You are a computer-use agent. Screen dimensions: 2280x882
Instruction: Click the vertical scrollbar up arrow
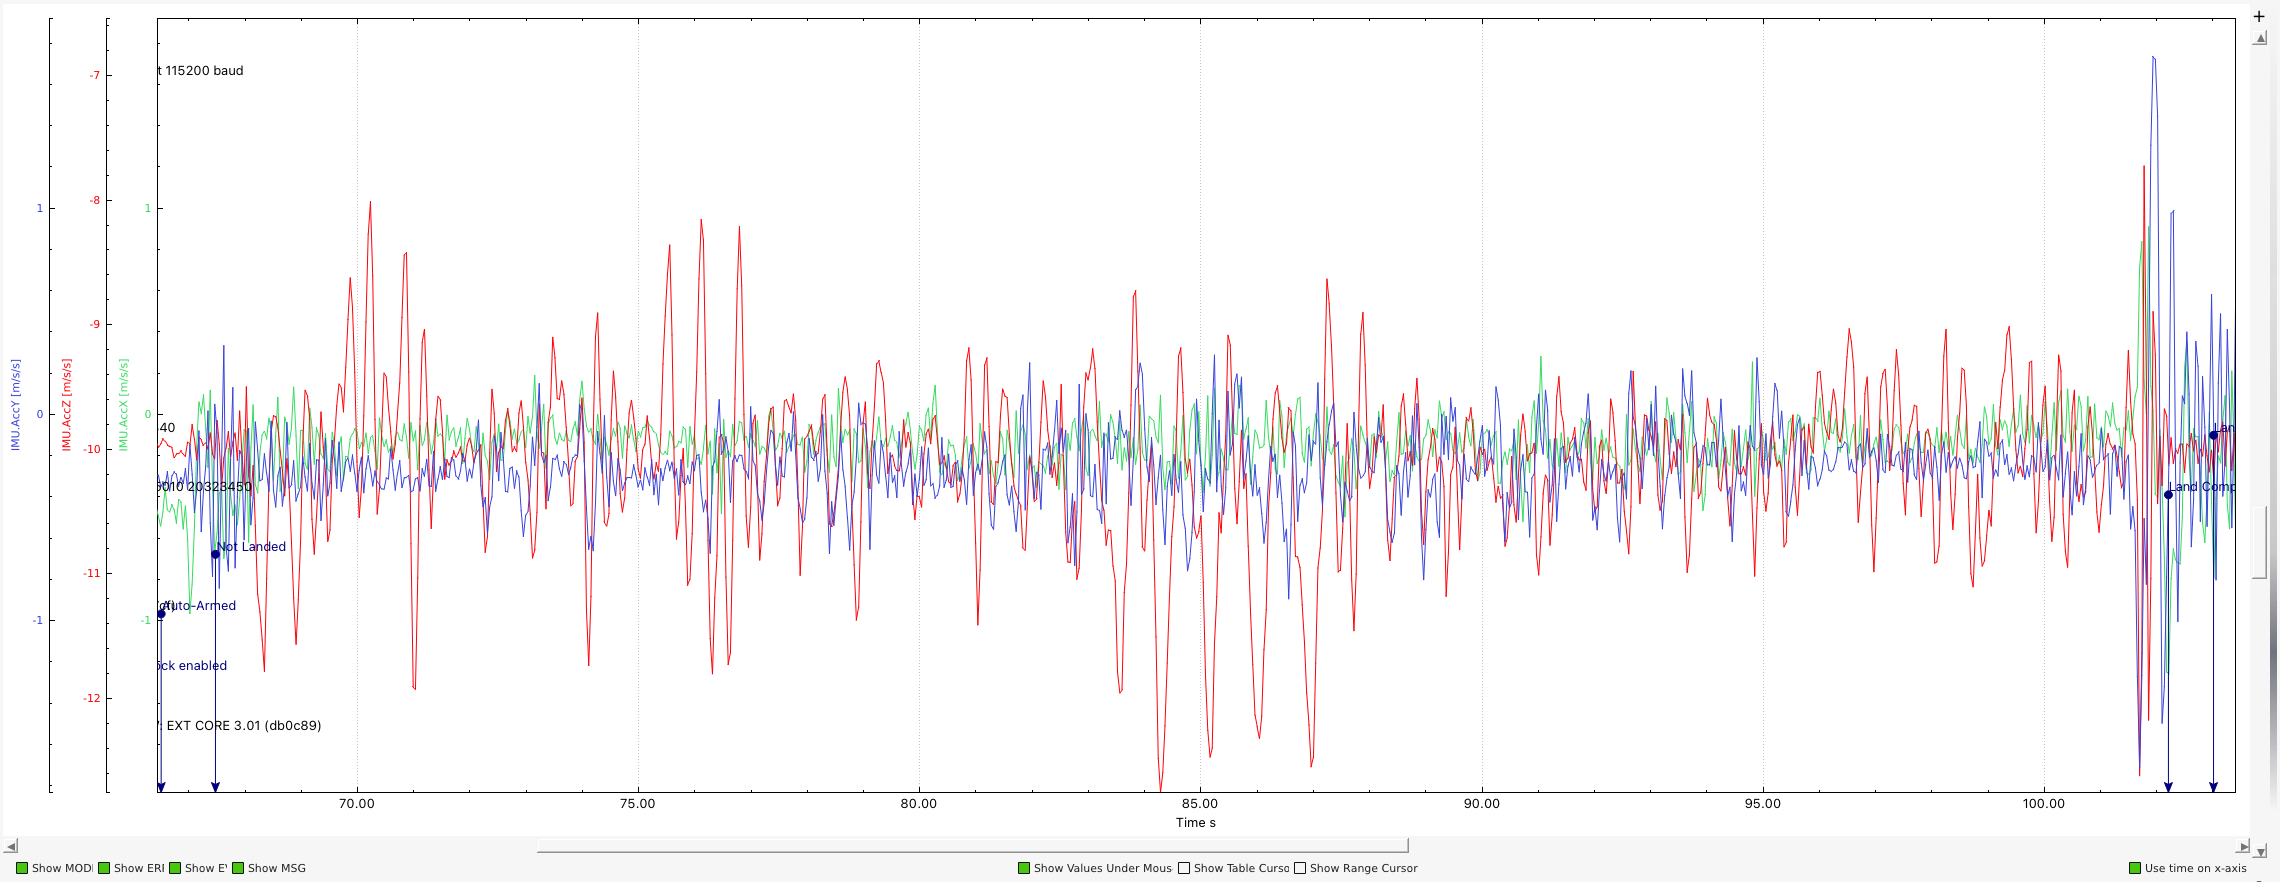(2259, 38)
